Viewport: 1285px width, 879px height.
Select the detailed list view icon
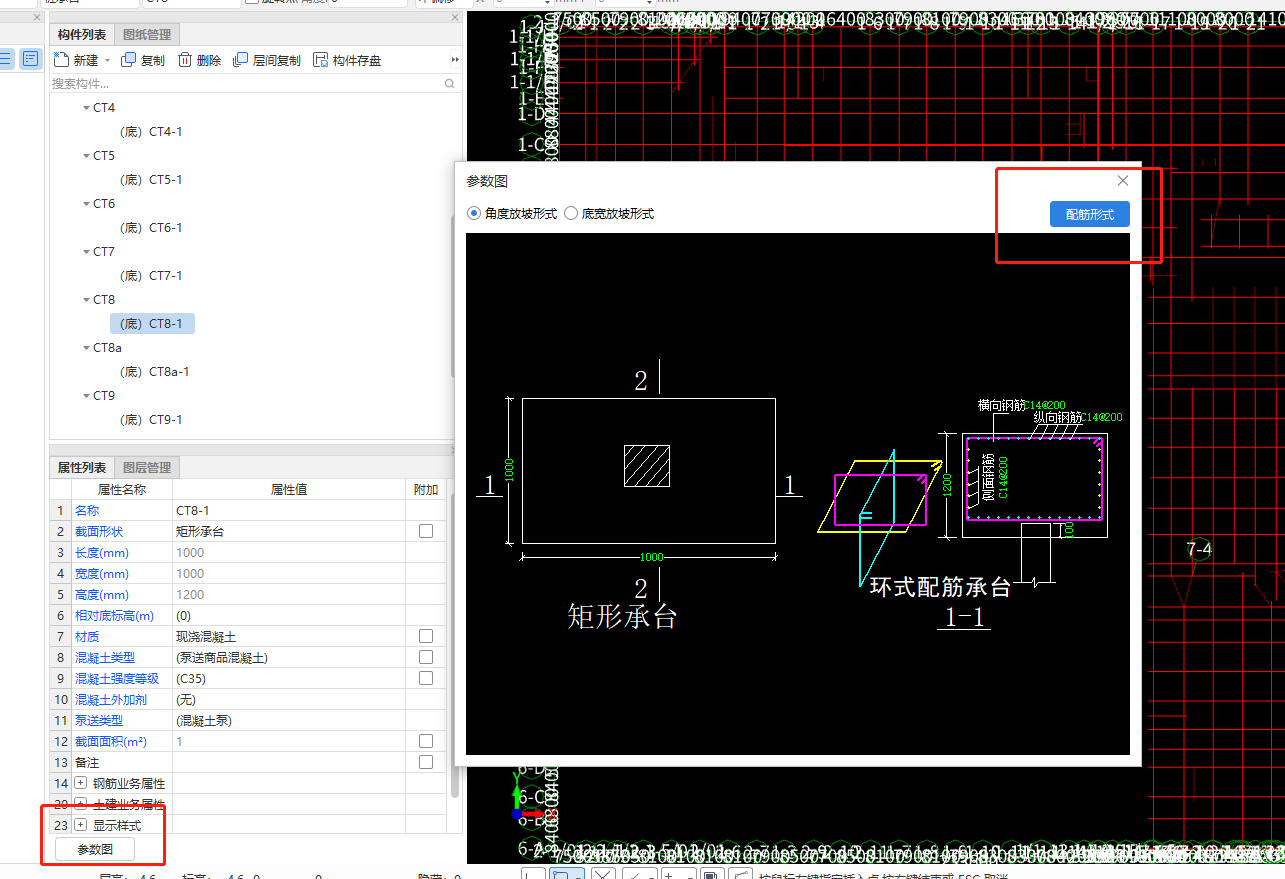tap(30, 58)
